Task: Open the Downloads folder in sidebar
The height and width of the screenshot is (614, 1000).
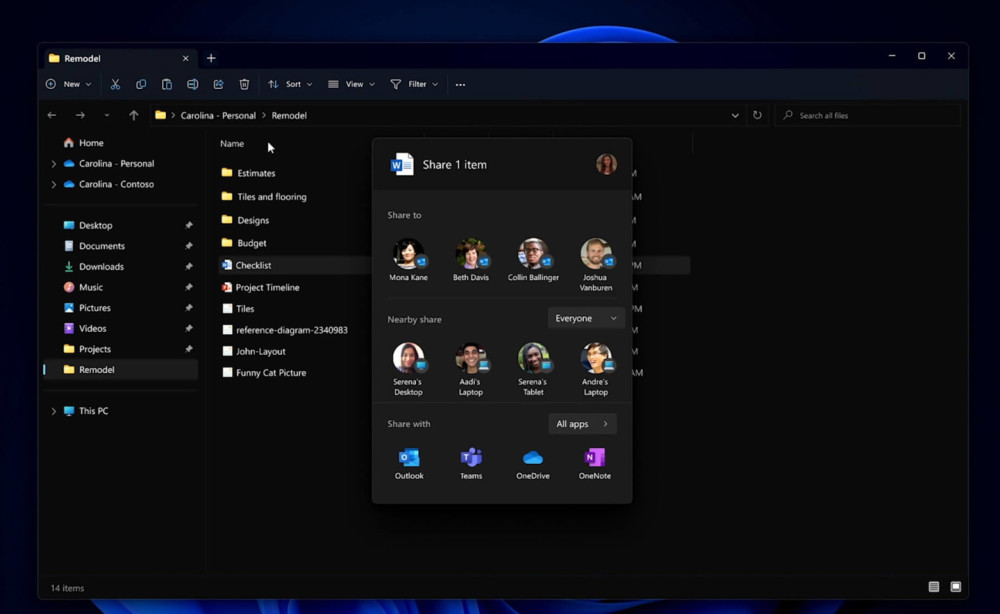Action: click(101, 267)
